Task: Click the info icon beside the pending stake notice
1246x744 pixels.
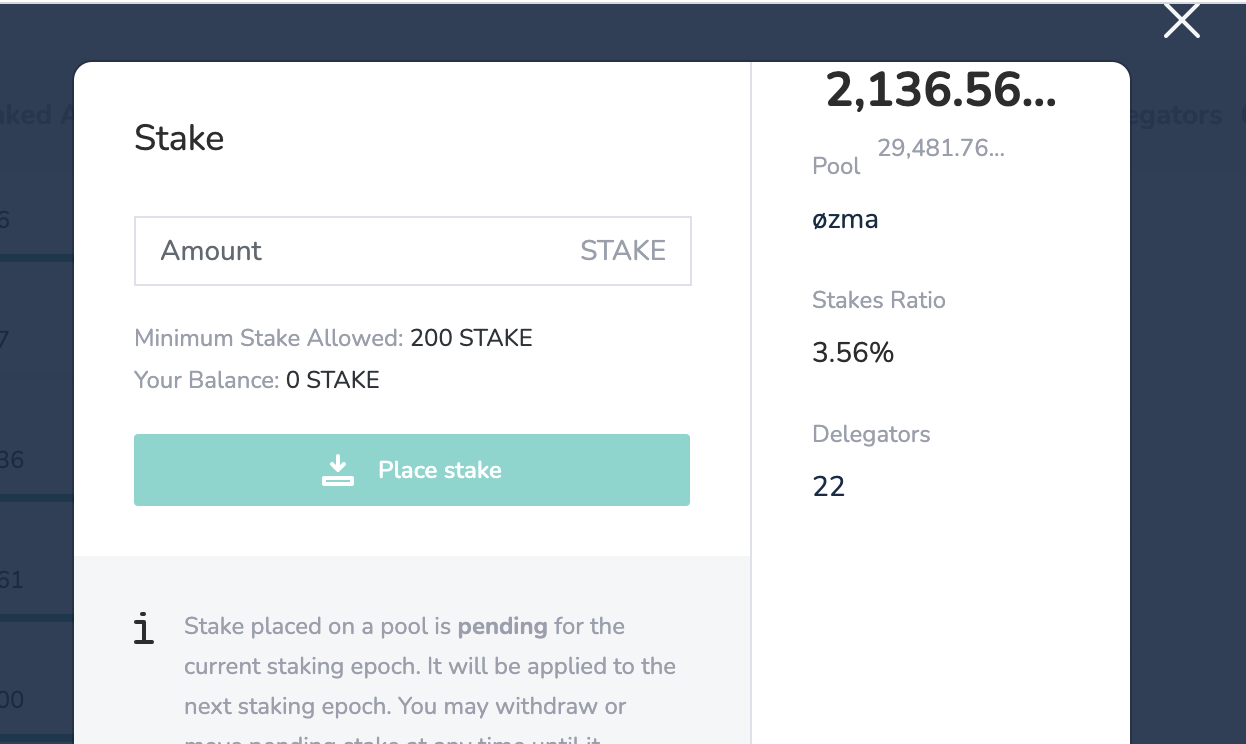Action: (x=145, y=629)
